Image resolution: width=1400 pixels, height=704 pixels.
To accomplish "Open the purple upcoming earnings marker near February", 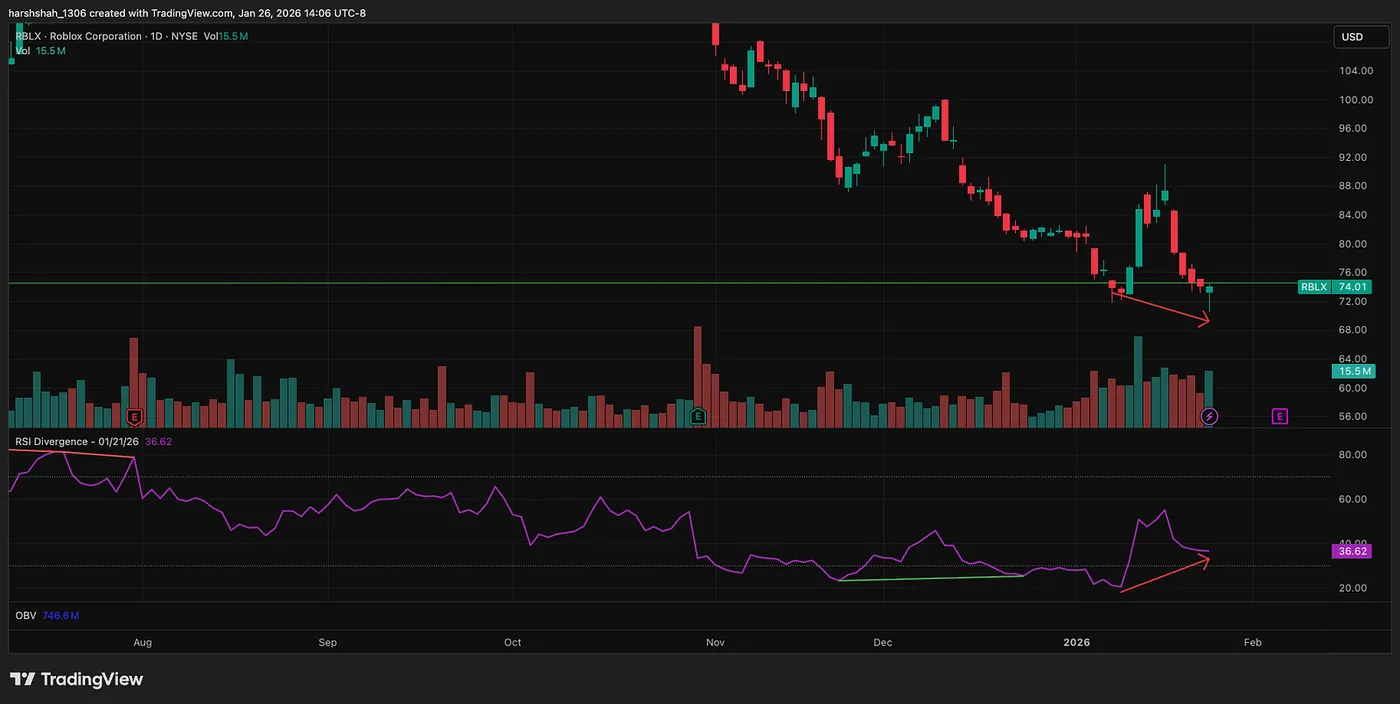I will click(x=1280, y=415).
